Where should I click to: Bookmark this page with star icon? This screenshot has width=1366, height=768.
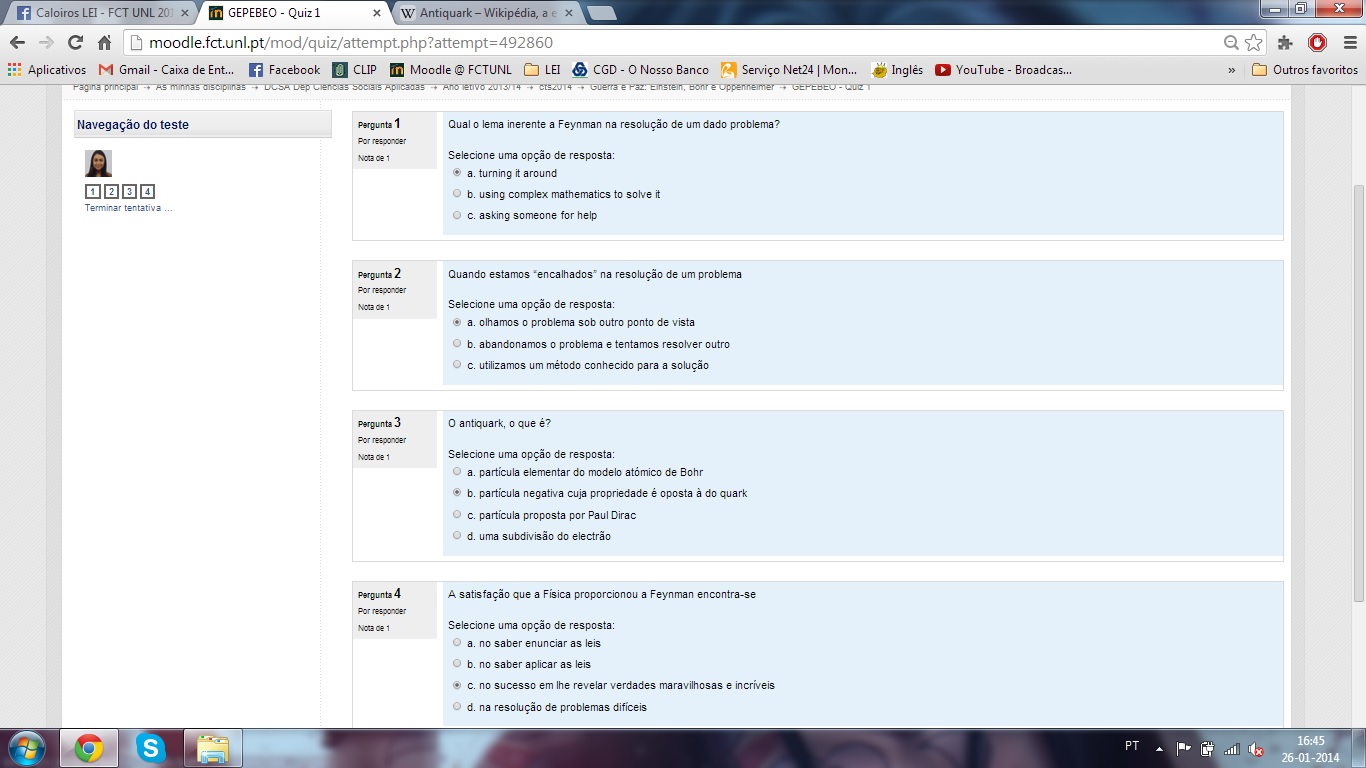[x=1253, y=43]
